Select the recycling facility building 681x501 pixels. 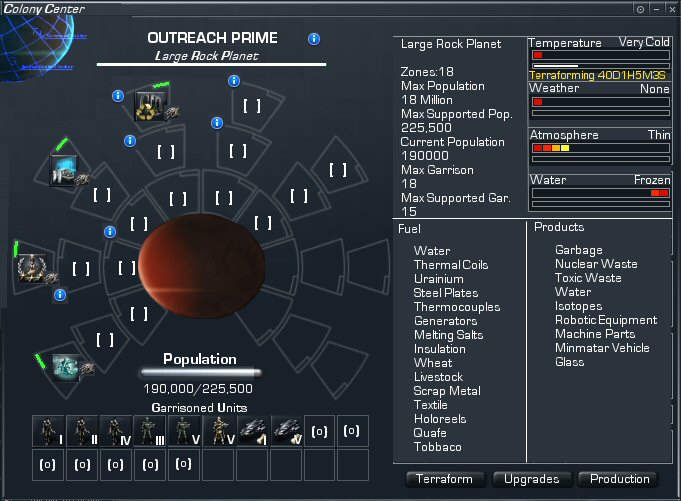coord(149,107)
